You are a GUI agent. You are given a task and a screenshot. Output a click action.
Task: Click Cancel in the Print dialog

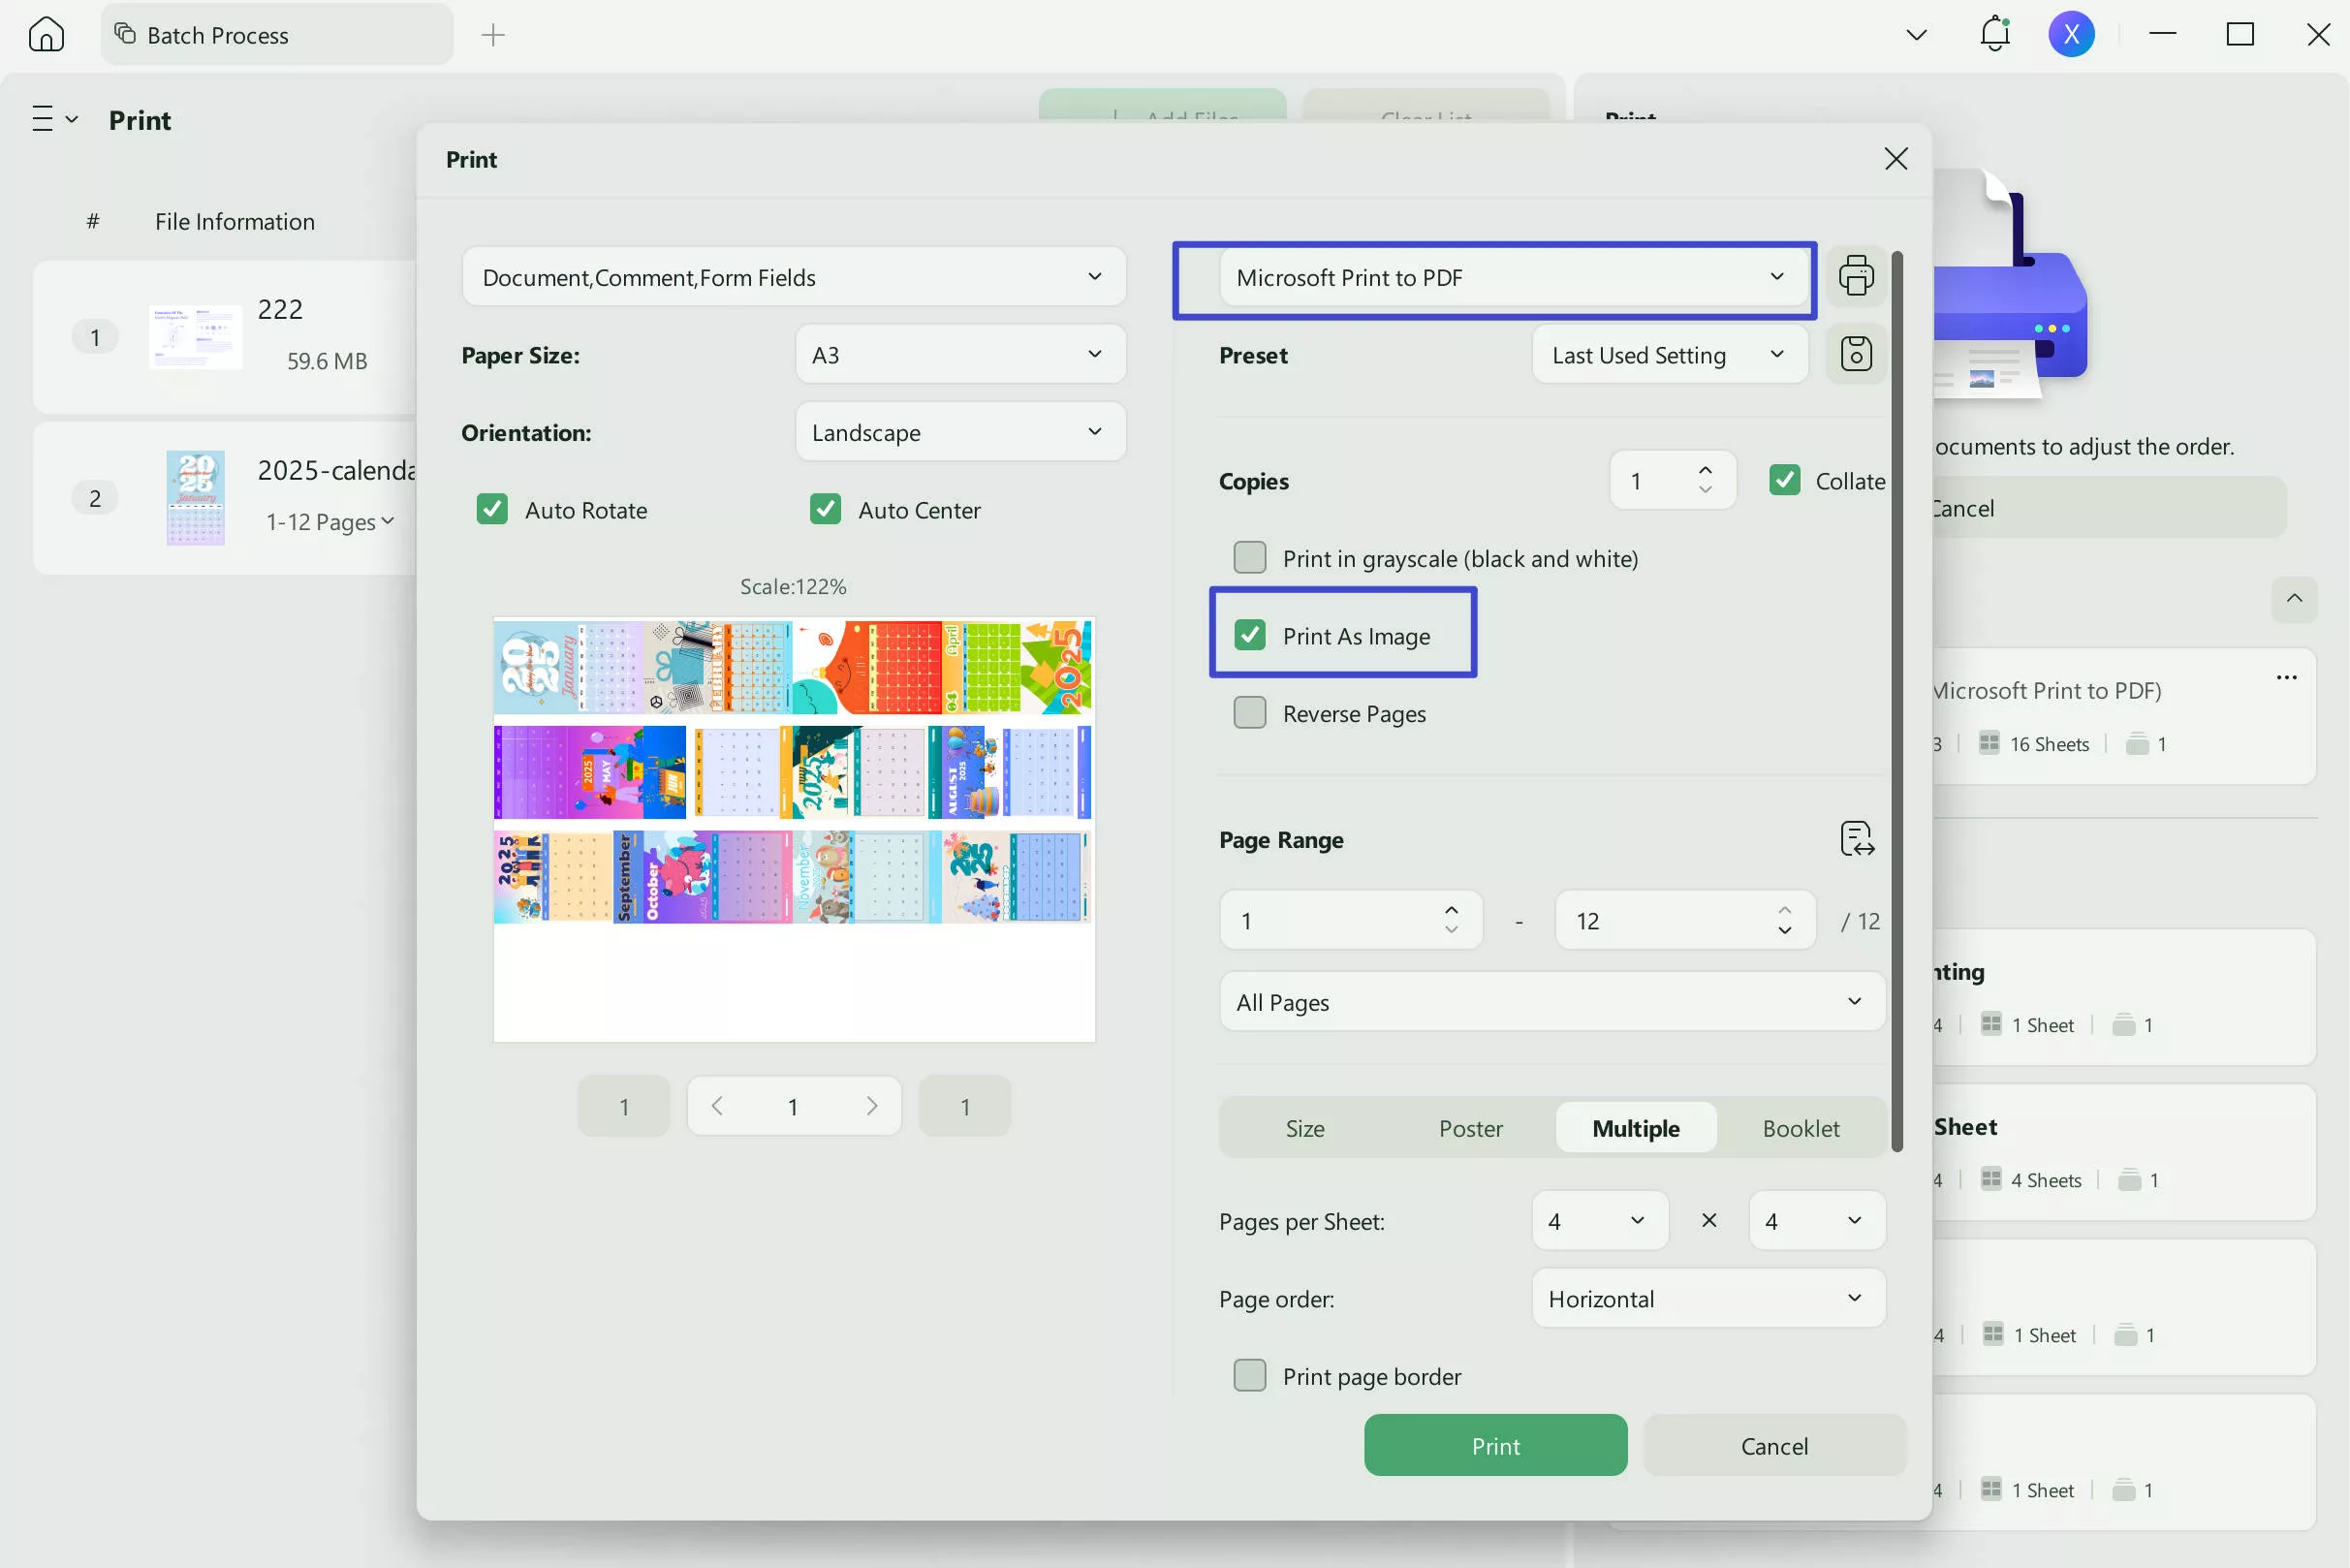[x=1773, y=1446]
